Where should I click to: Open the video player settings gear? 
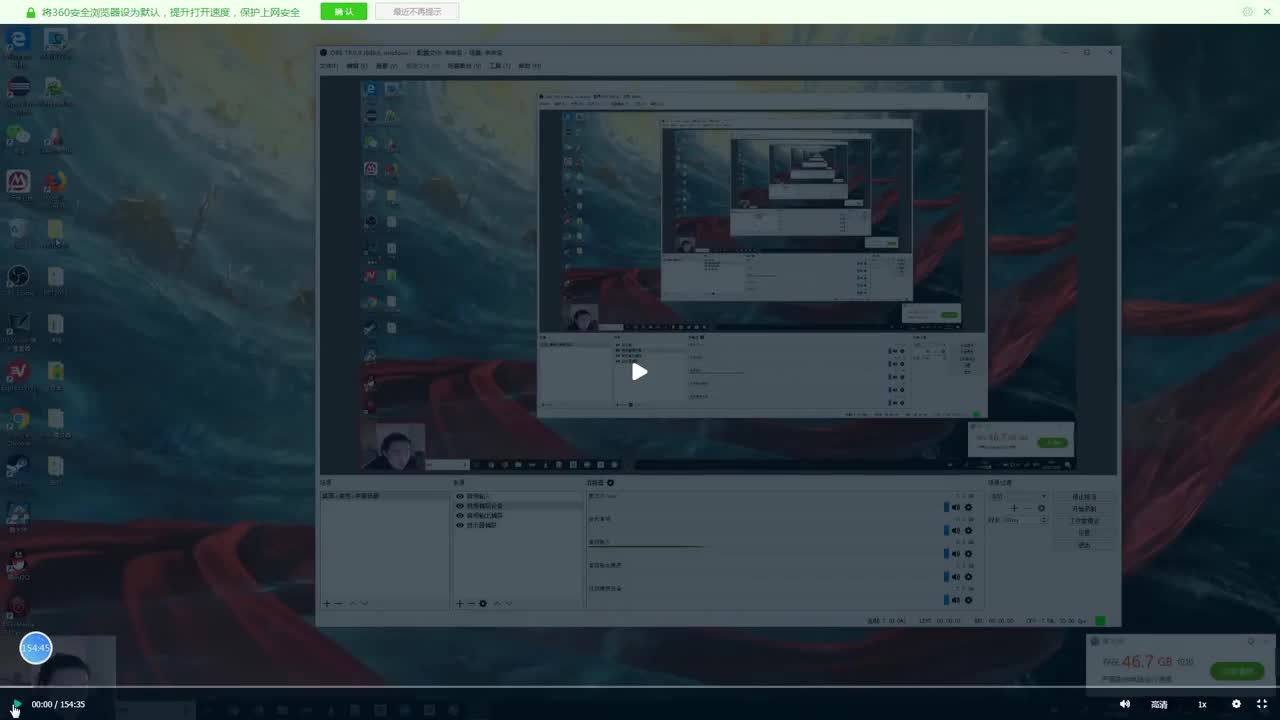click(1236, 704)
